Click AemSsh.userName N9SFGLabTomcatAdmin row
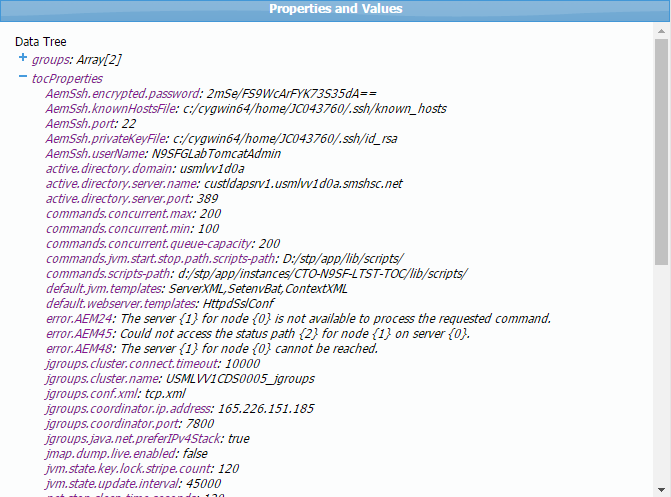This screenshot has height=497, width=671. (x=163, y=154)
